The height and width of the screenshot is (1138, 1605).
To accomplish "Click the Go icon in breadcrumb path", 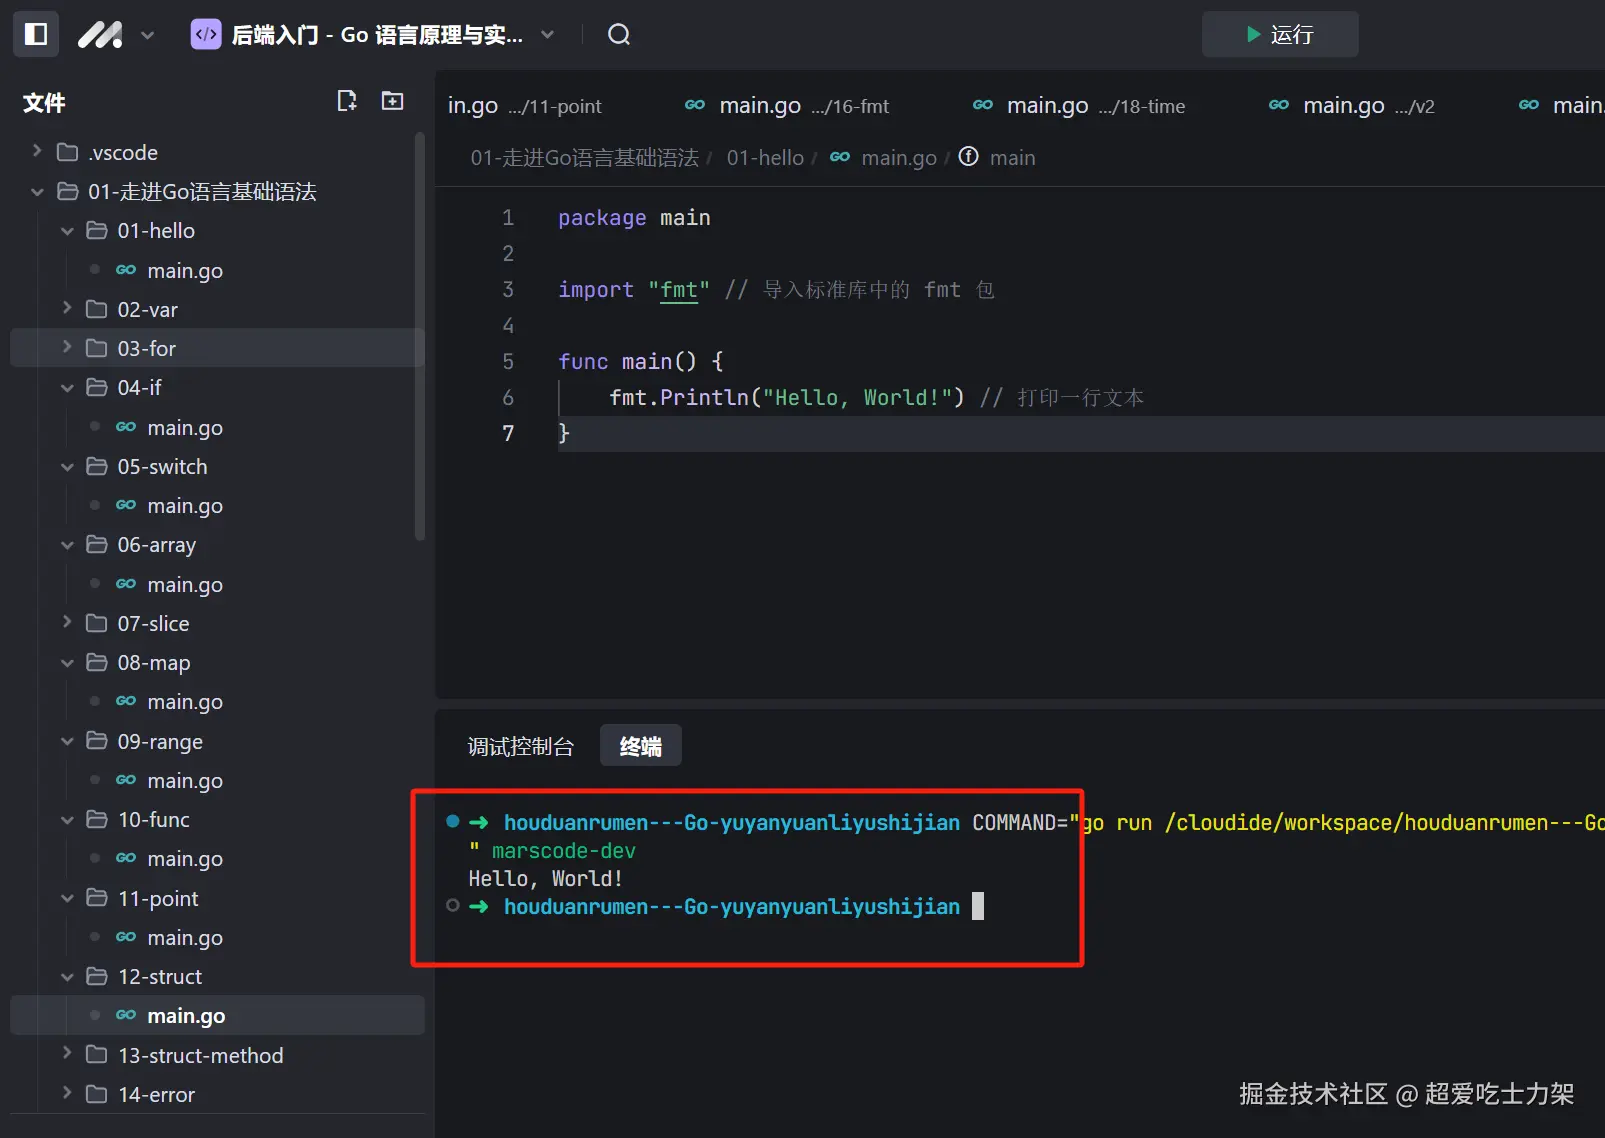I will click(x=840, y=157).
